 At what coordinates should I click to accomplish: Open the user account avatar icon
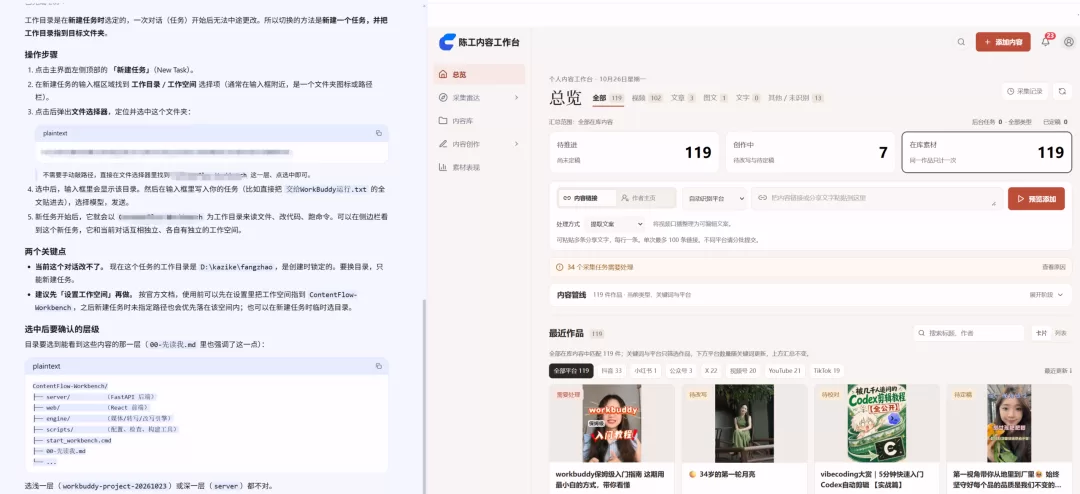[x=1069, y=42]
